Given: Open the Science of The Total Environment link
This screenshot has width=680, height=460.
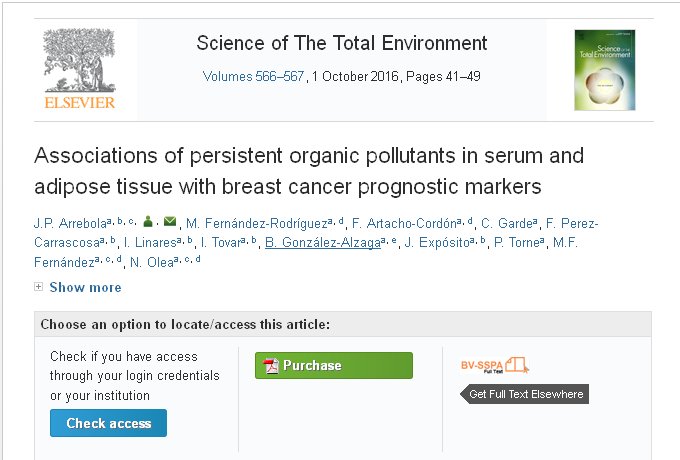Looking at the screenshot, I should click(x=341, y=43).
